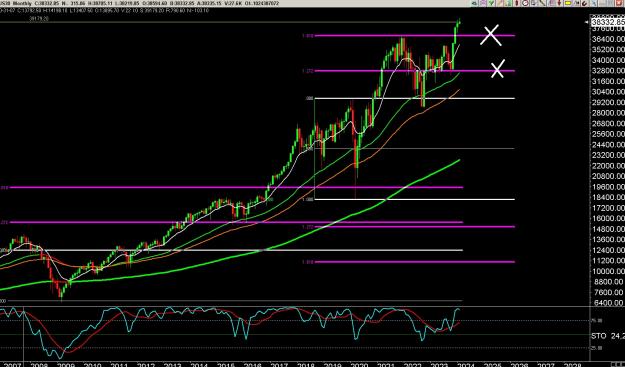
Task: Click the eye-shaped icon at toolbar start
Action: coord(474,3)
